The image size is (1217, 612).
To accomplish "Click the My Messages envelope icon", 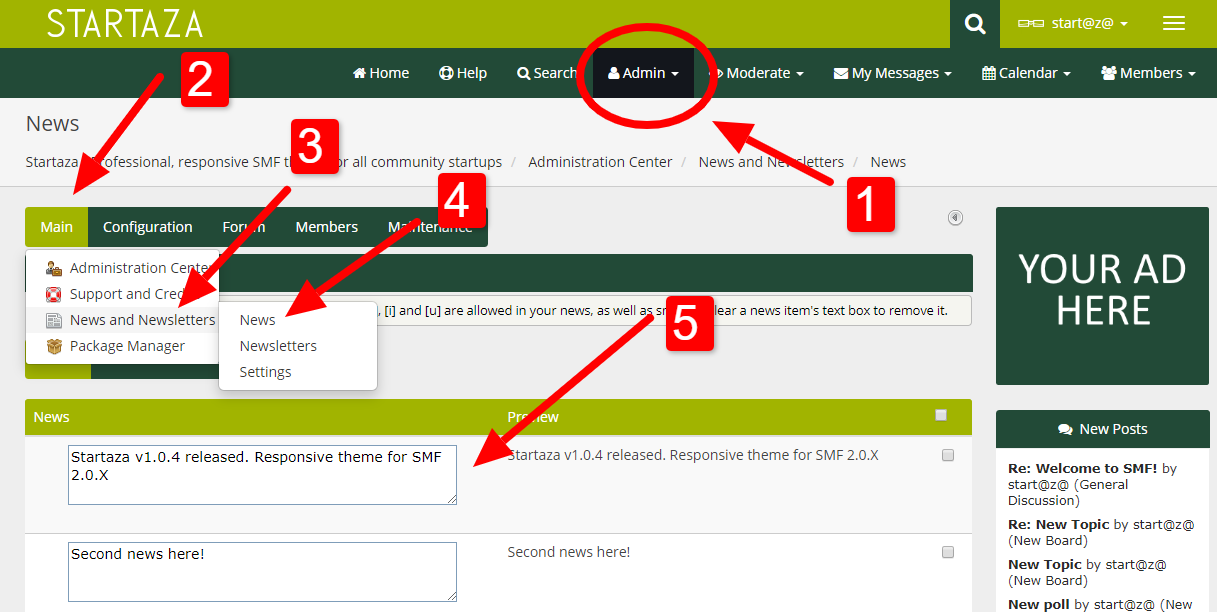I will 841,73.
